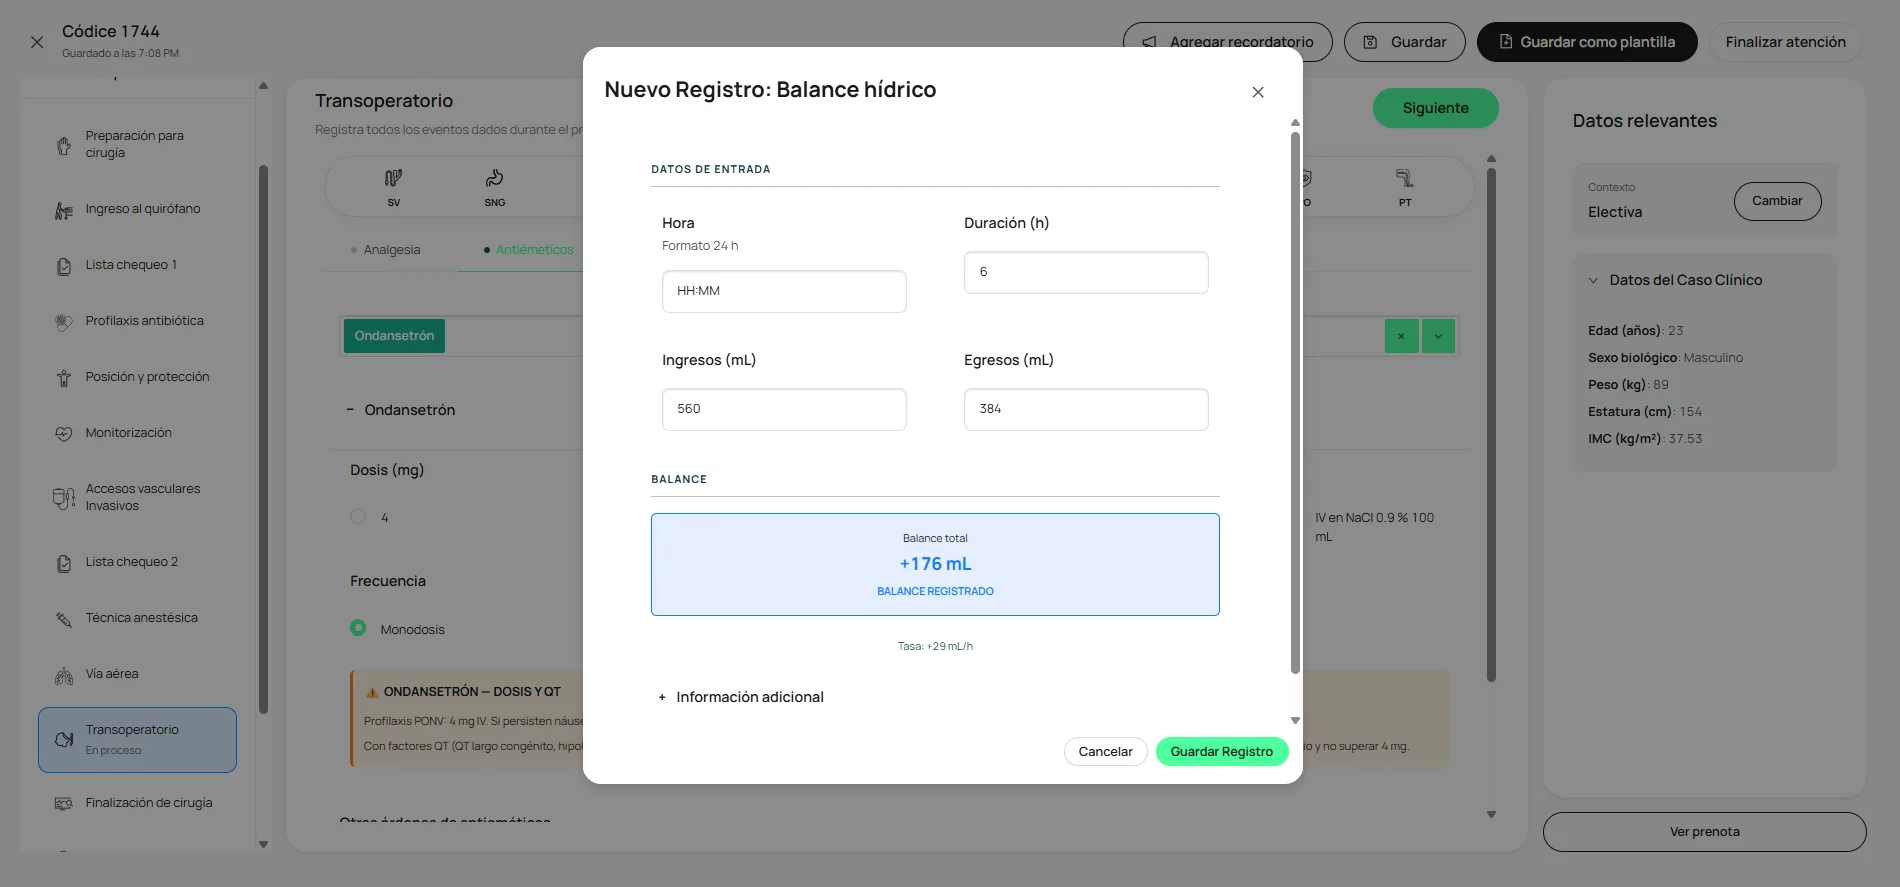The width and height of the screenshot is (1900, 887).
Task: Select the SV toolbar icon
Action: [x=394, y=178]
